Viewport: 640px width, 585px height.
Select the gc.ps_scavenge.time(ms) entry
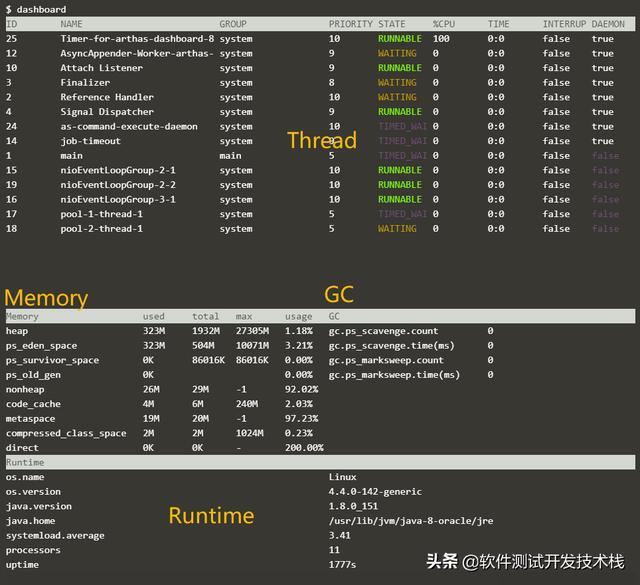pos(391,346)
